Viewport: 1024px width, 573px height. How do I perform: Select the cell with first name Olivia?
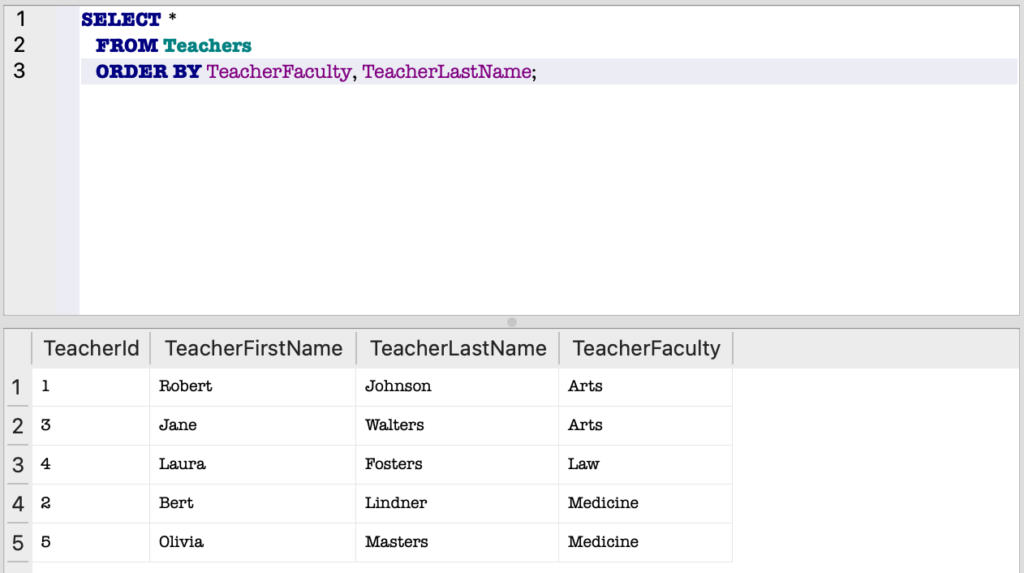[181, 542]
